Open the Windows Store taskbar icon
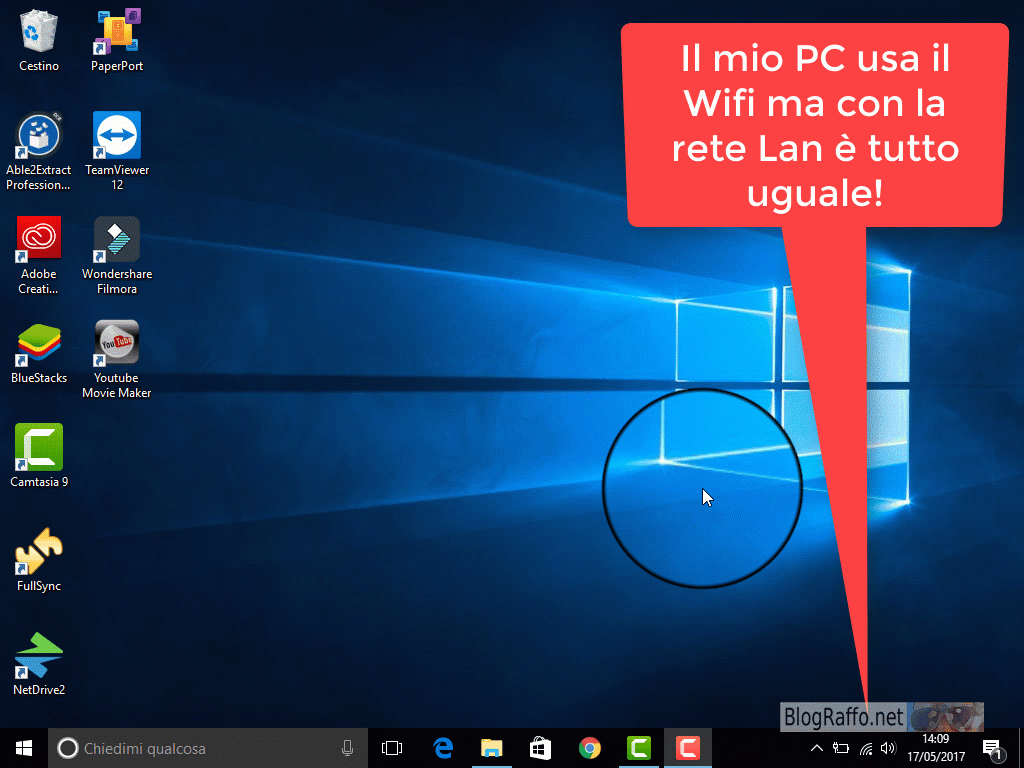This screenshot has height=768, width=1024. [x=541, y=748]
